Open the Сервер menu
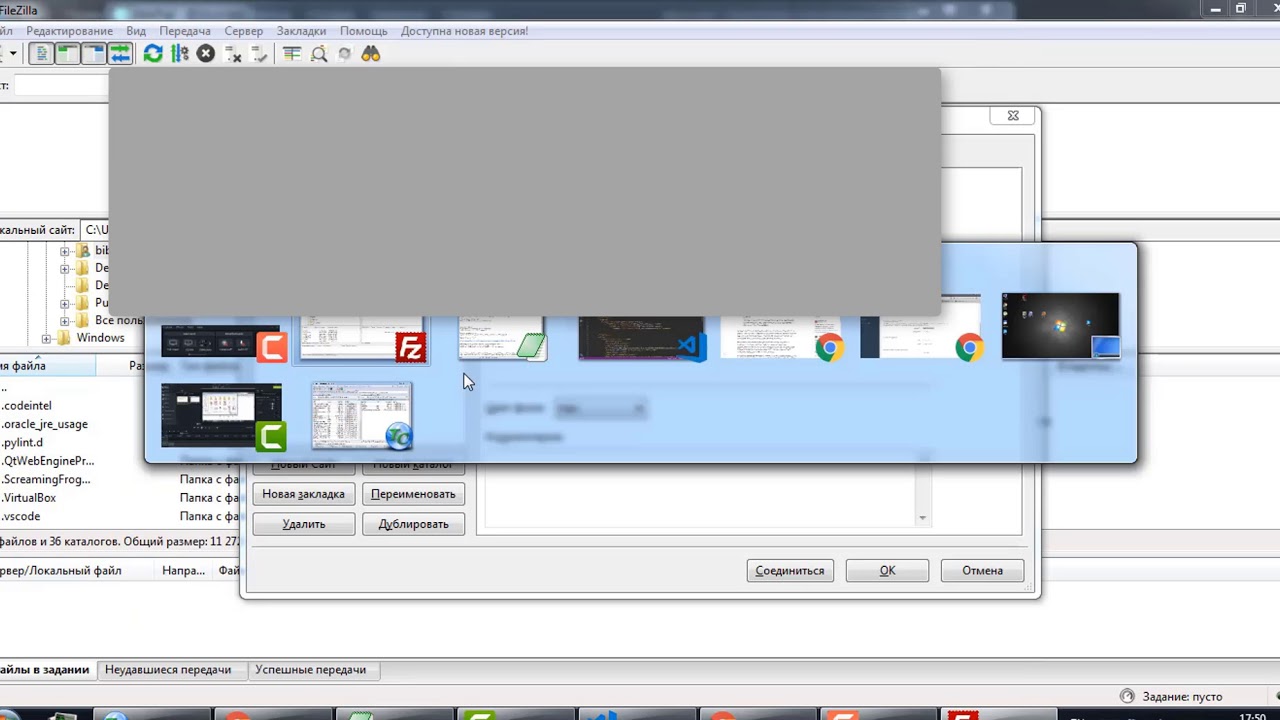 [244, 31]
